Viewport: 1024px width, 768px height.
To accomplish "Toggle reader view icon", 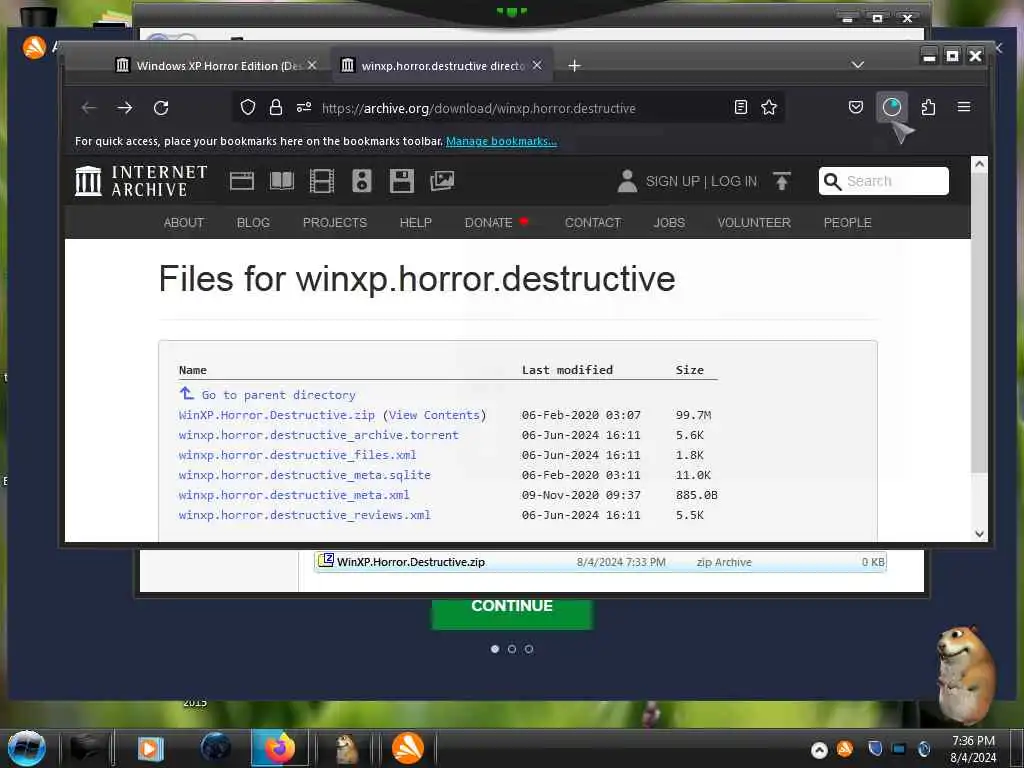I will (x=741, y=107).
